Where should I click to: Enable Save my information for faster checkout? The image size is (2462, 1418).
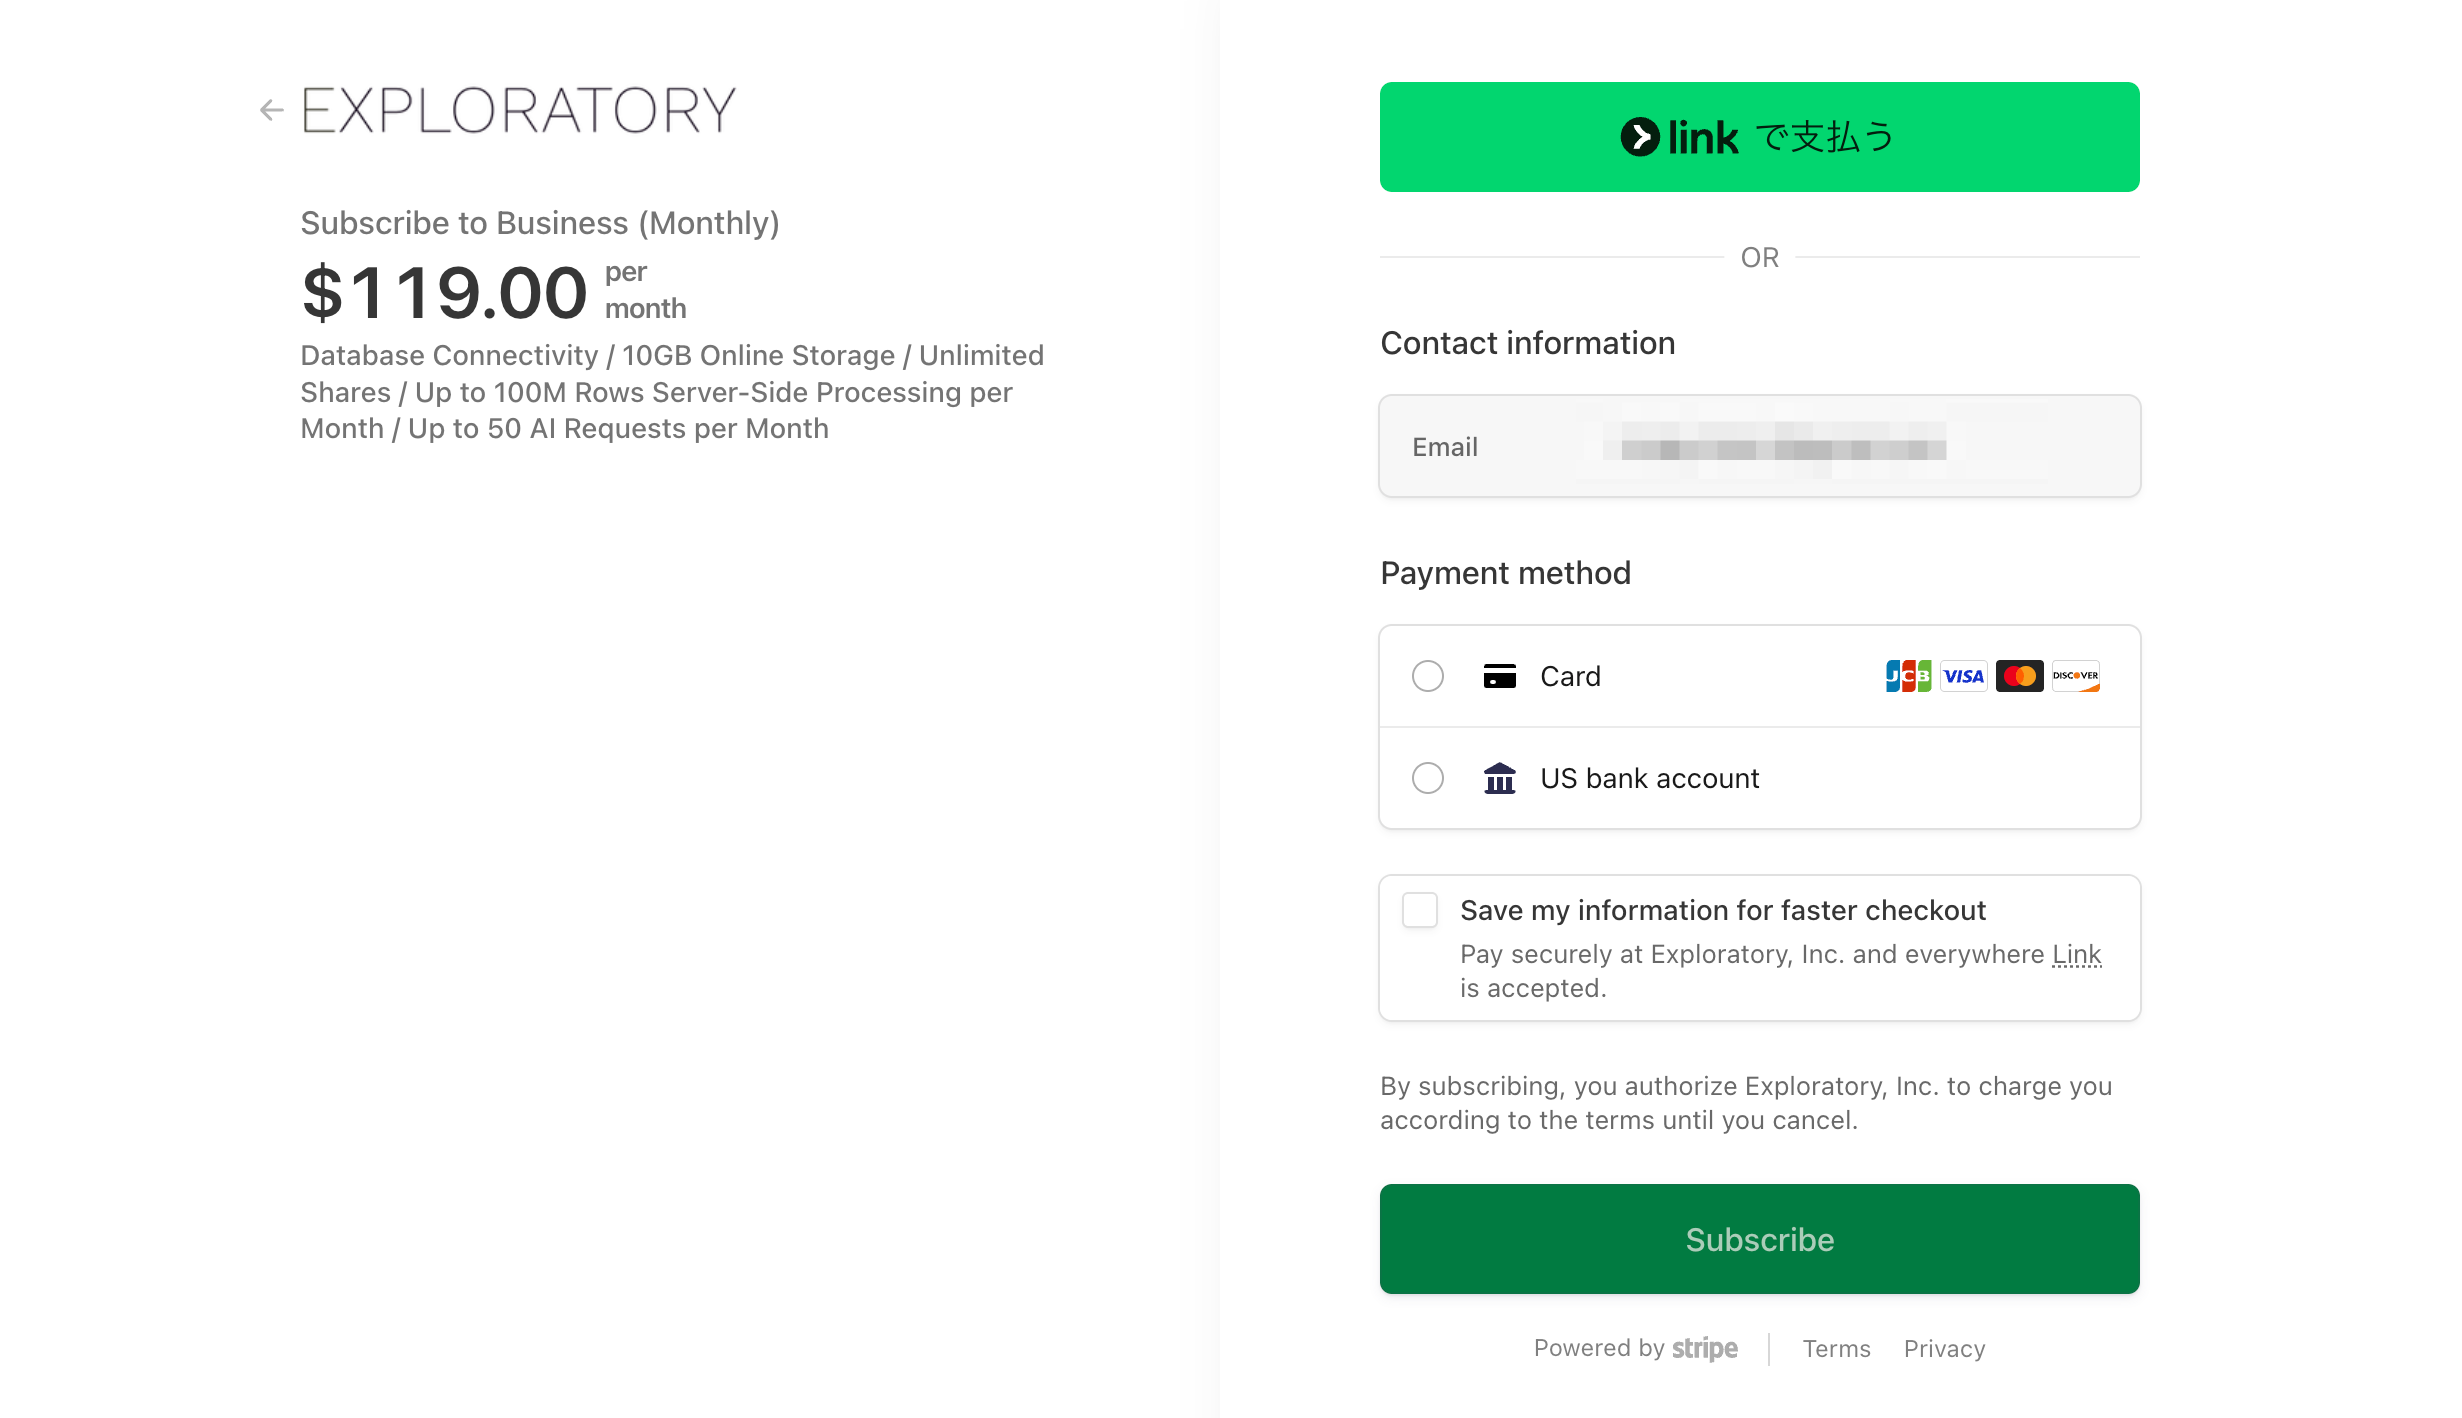[x=1420, y=911]
